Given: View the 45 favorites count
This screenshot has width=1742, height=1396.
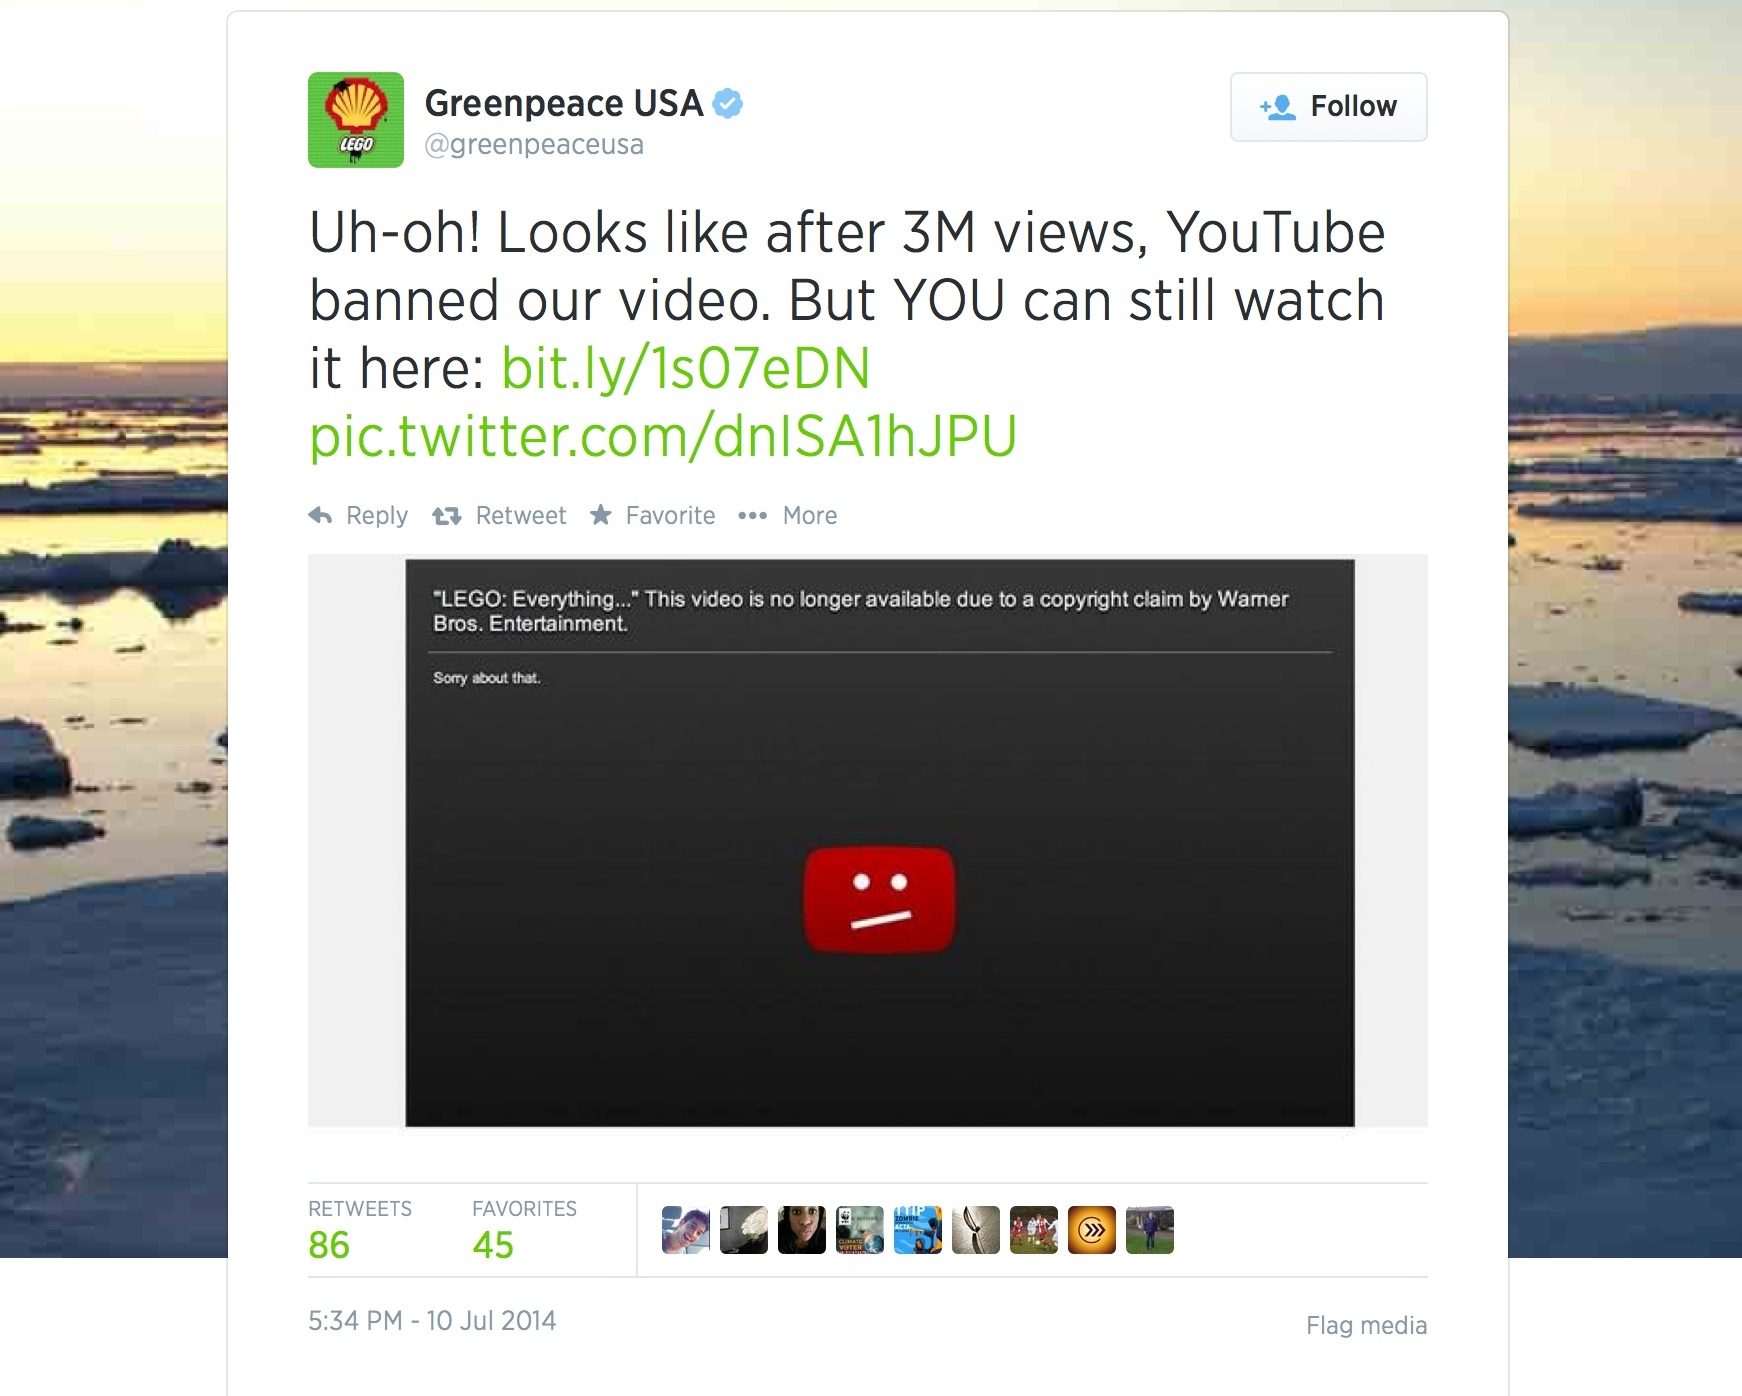Looking at the screenshot, I should [493, 1245].
